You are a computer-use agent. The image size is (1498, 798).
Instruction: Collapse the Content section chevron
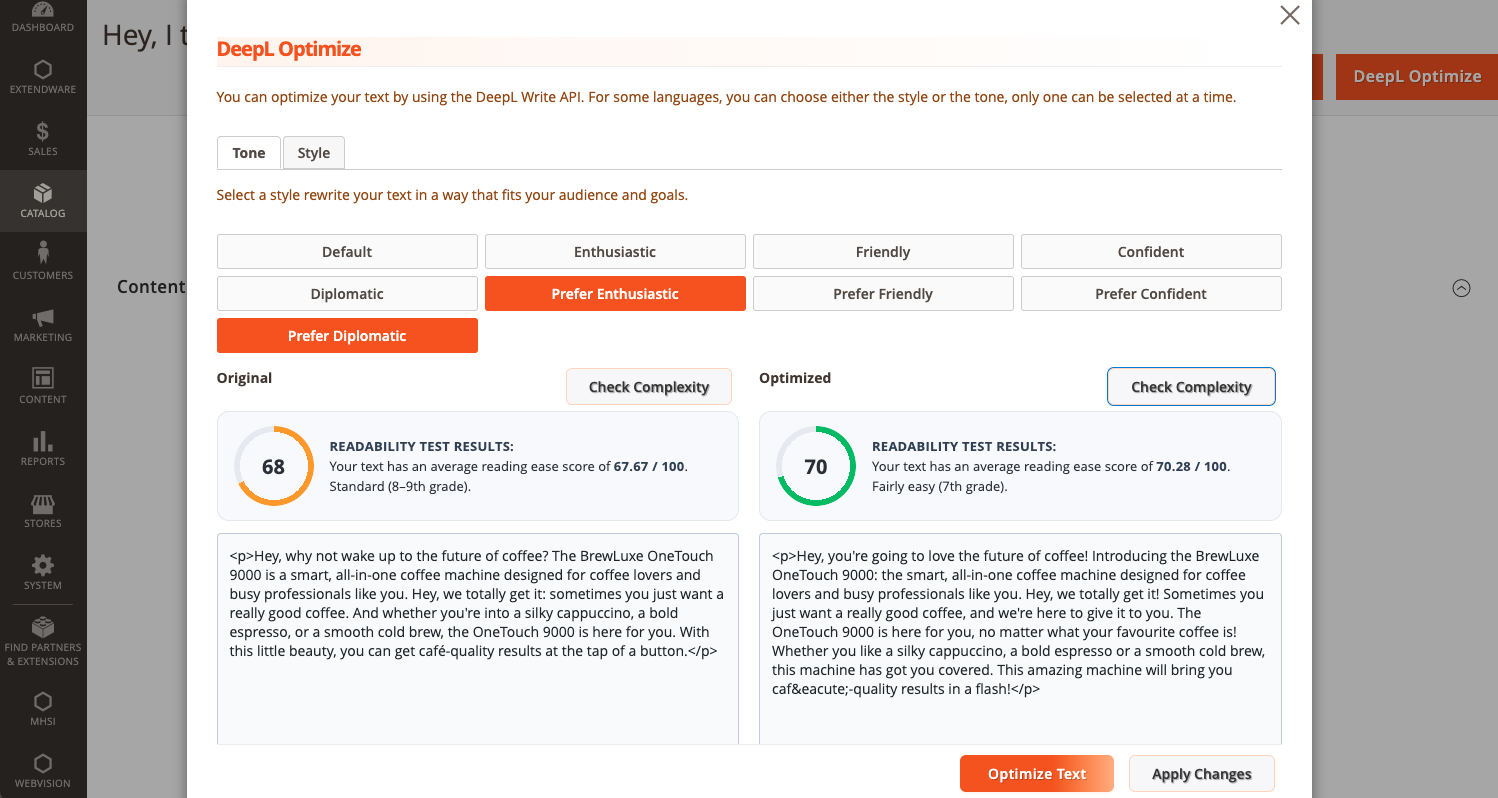(1461, 288)
